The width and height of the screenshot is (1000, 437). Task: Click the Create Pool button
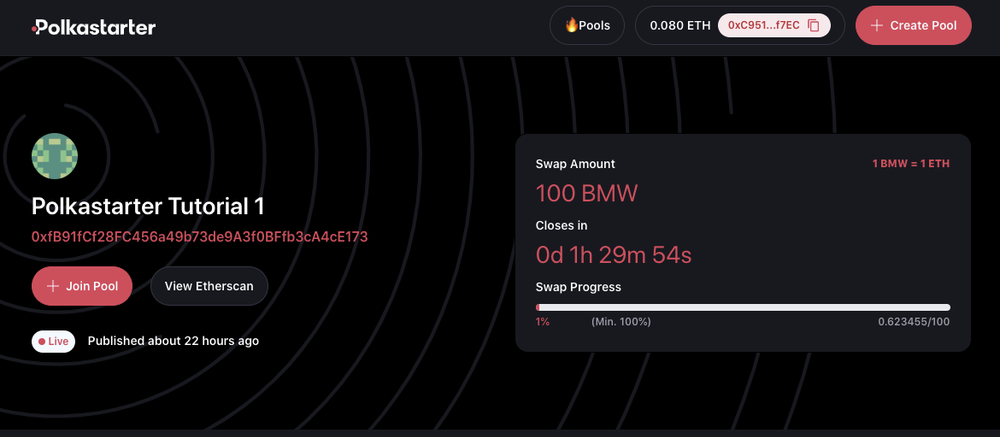pyautogui.click(x=913, y=26)
